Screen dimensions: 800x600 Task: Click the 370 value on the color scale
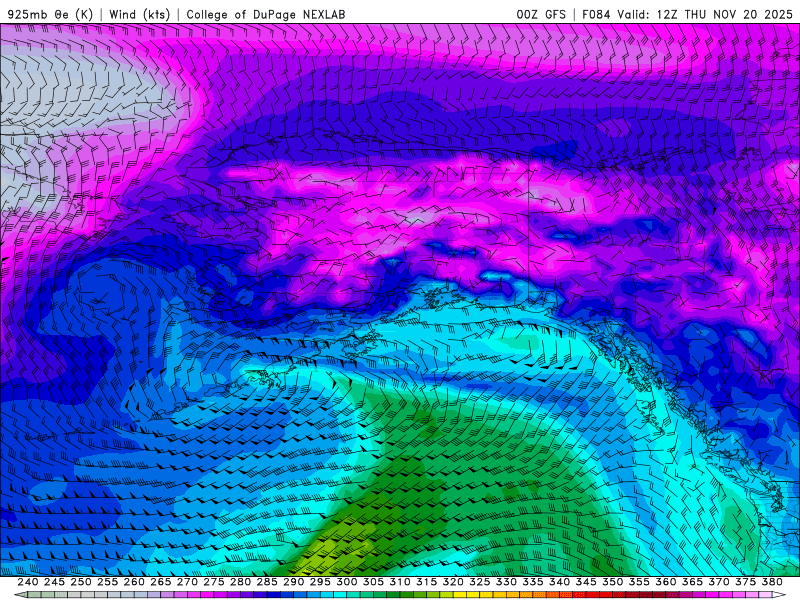coord(718,582)
